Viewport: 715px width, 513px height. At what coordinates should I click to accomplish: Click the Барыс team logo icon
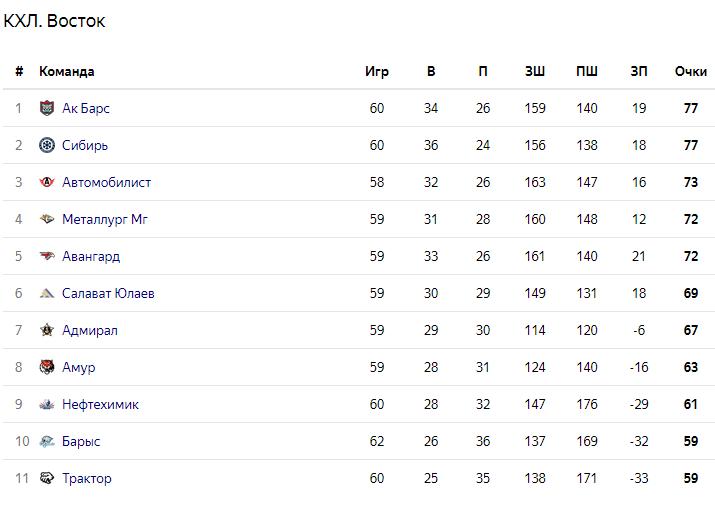coord(47,441)
